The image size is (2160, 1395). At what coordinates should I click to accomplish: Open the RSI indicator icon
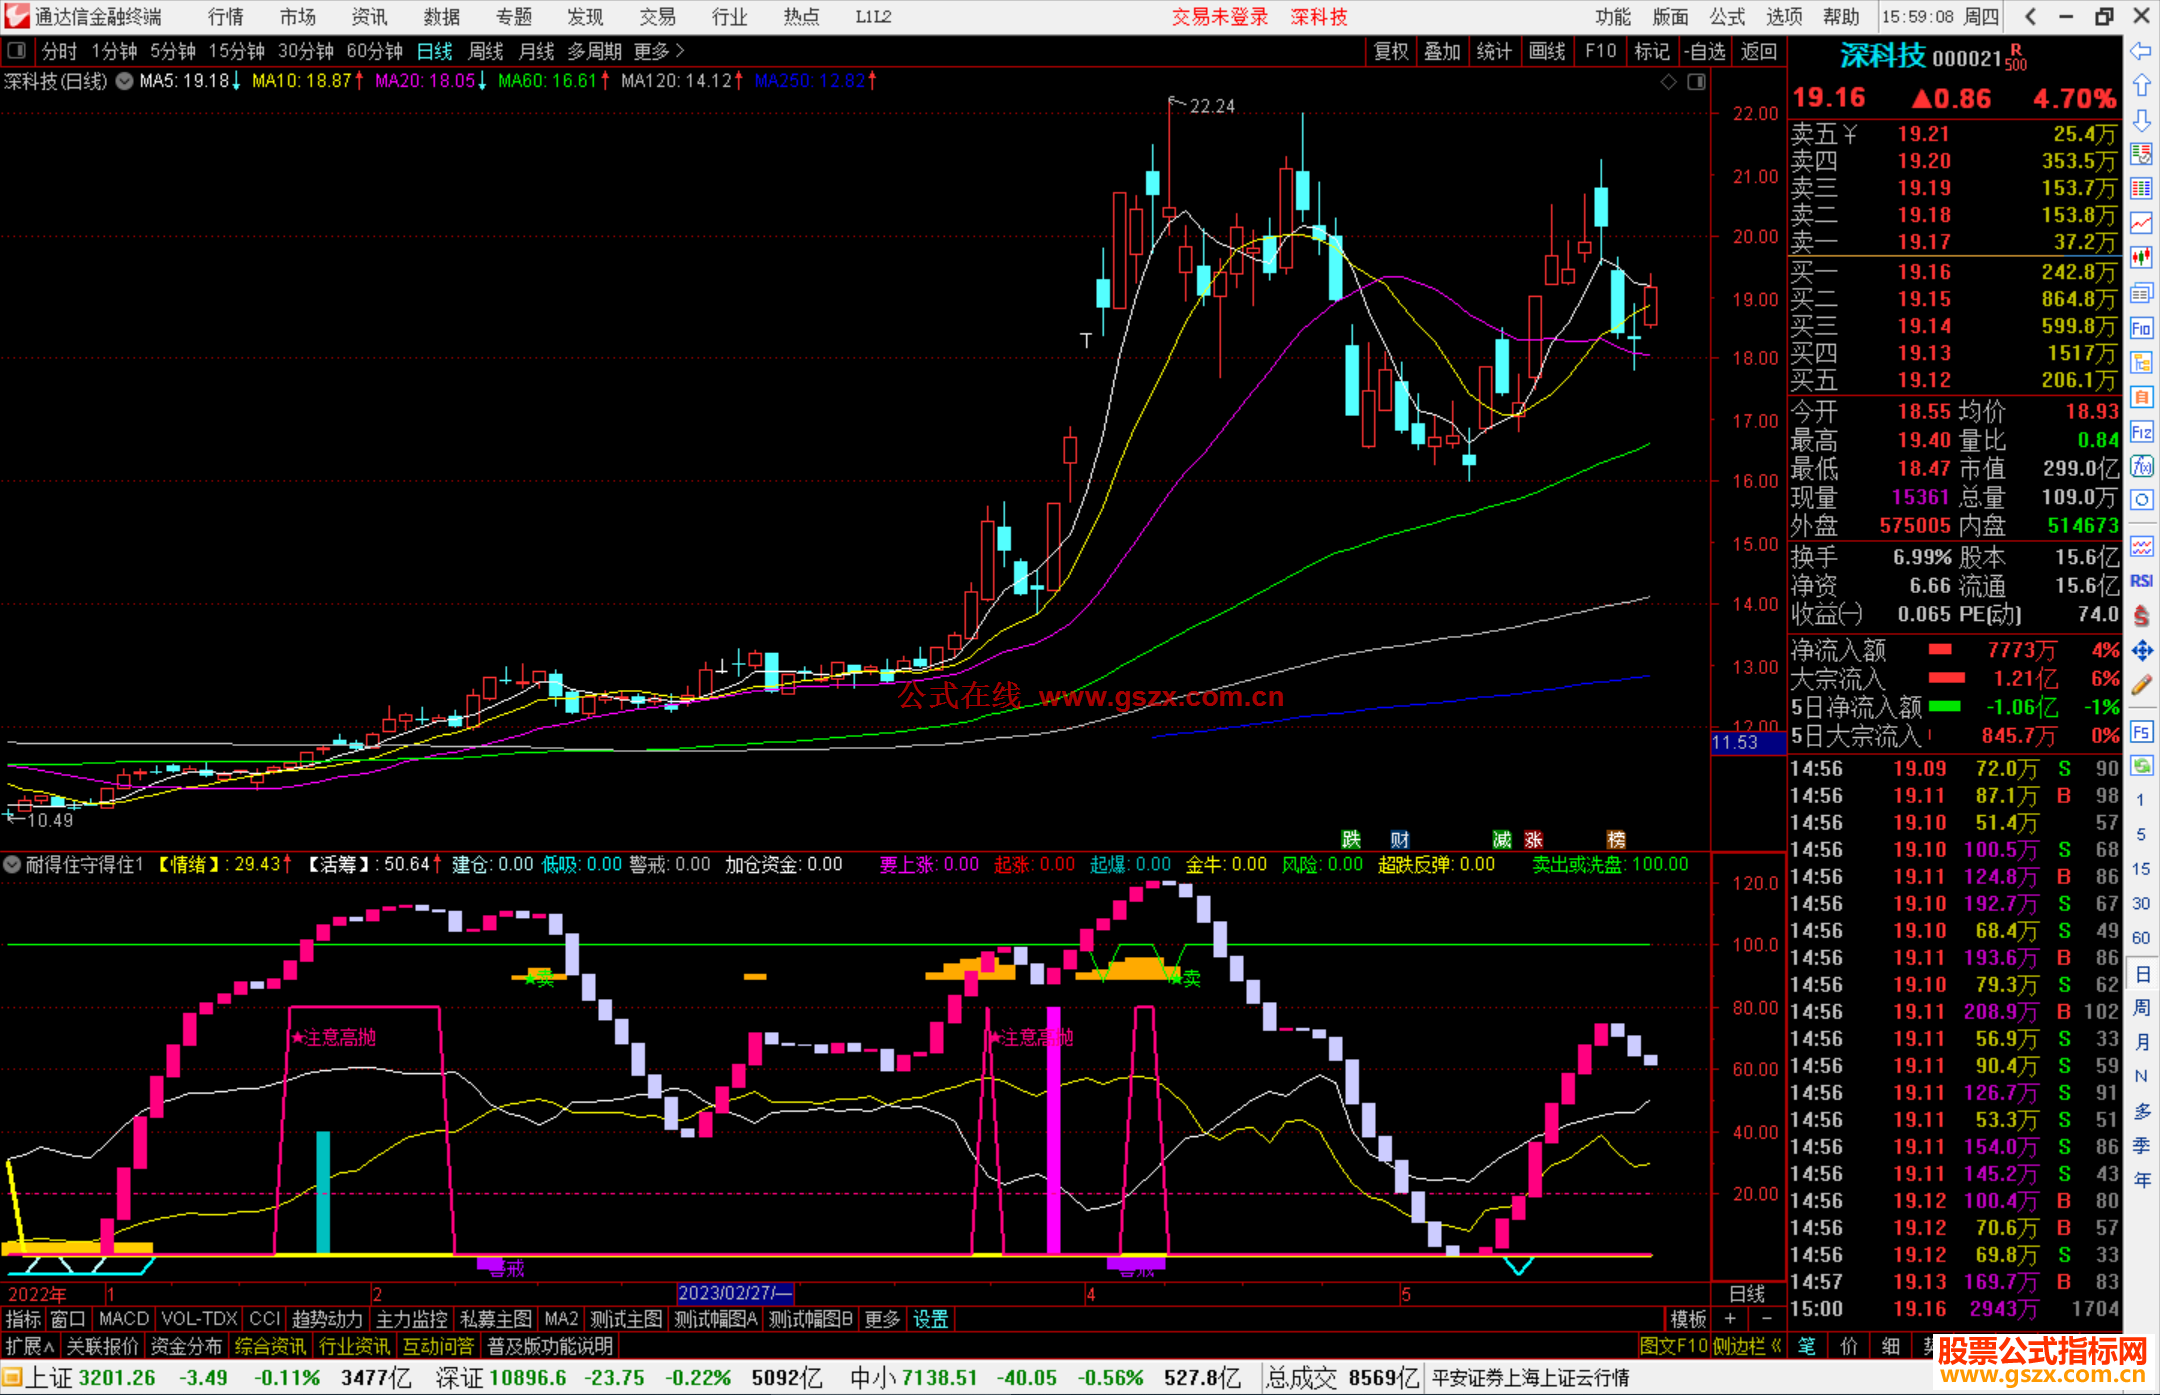[x=2140, y=581]
